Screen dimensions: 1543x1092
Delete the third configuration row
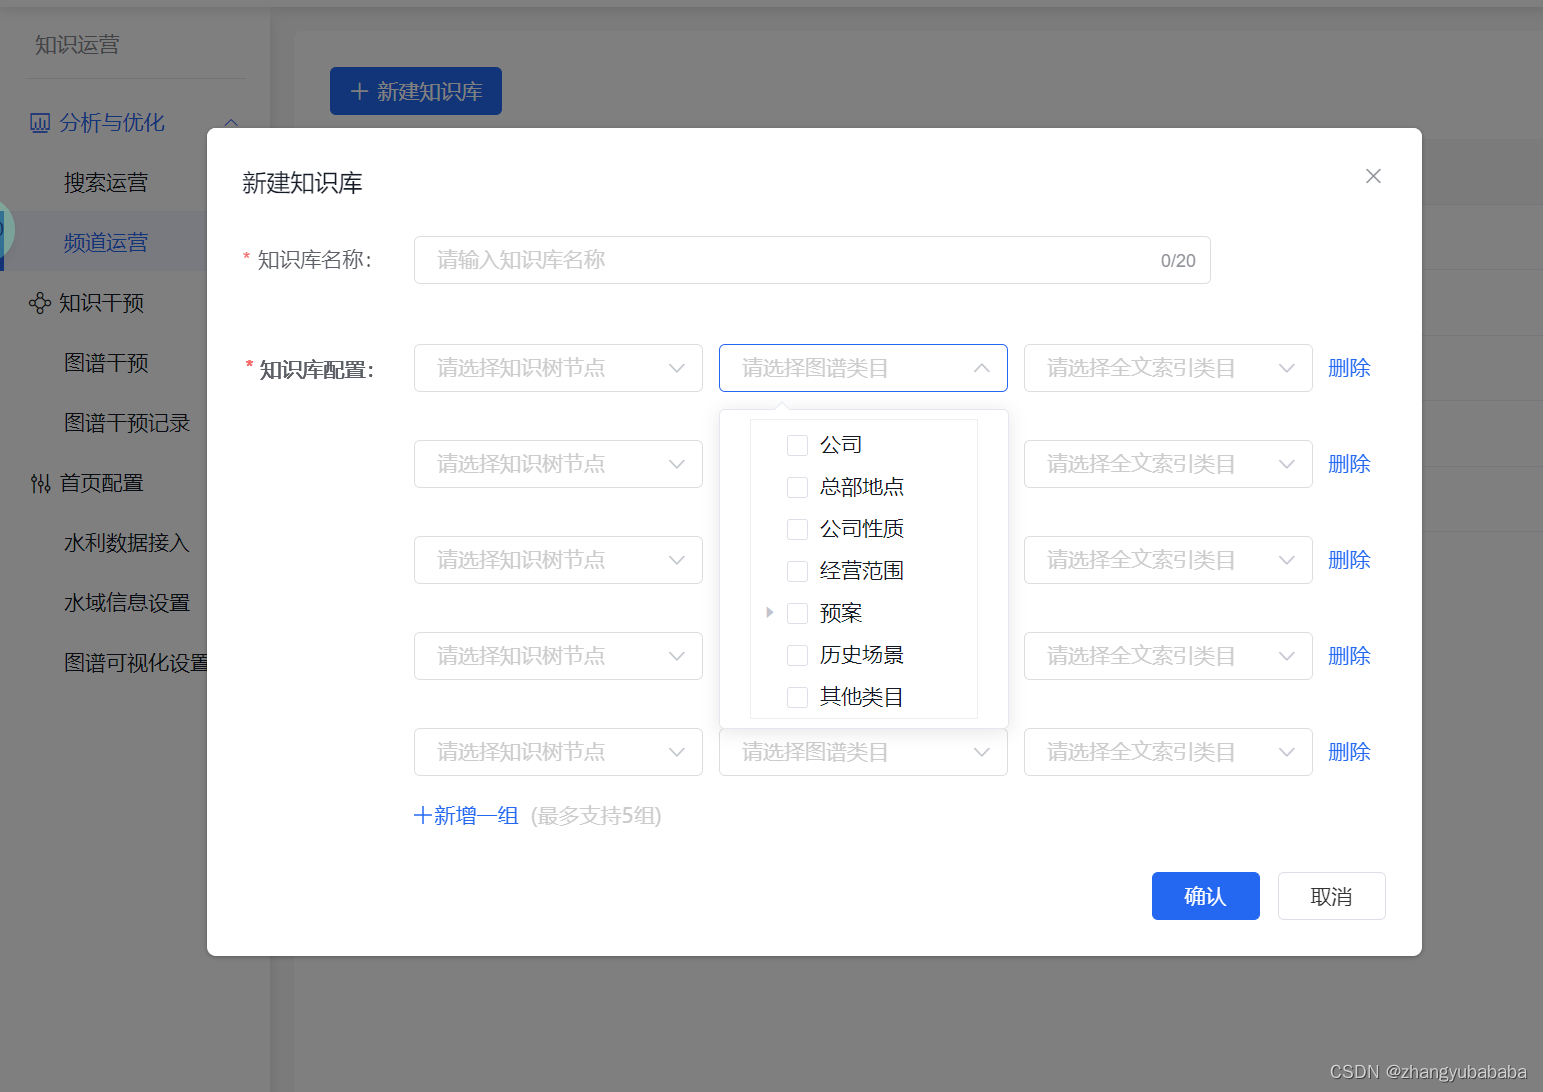pyautogui.click(x=1349, y=560)
